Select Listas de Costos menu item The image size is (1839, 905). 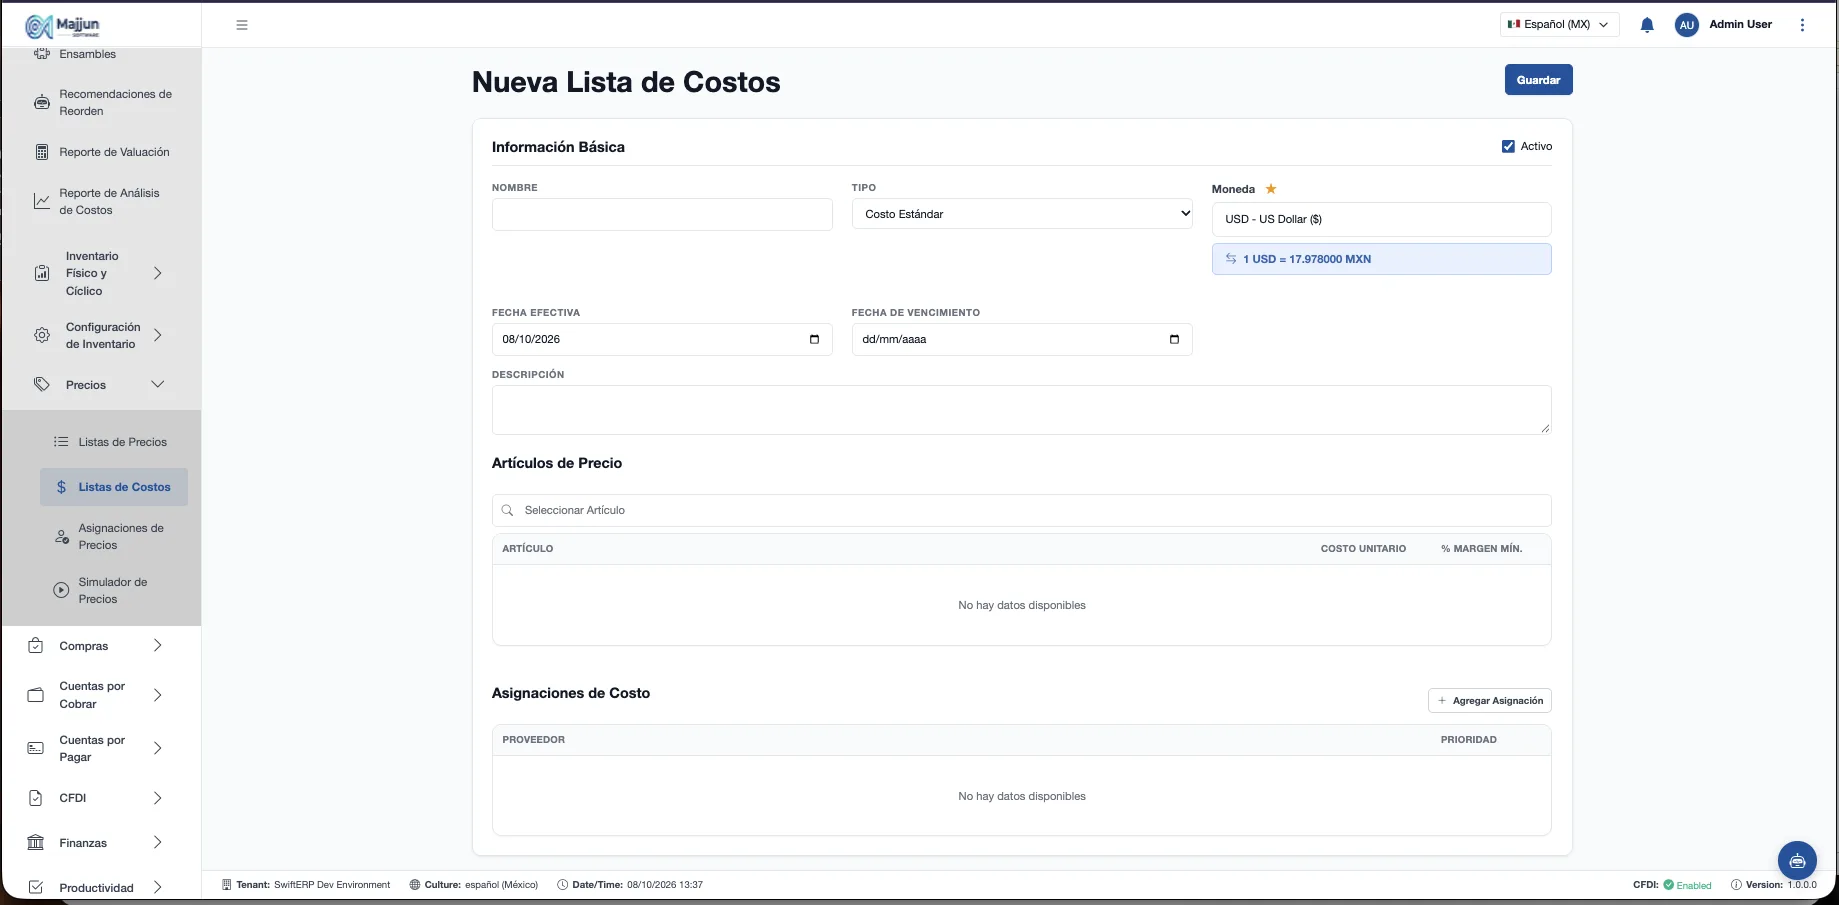pos(114,487)
